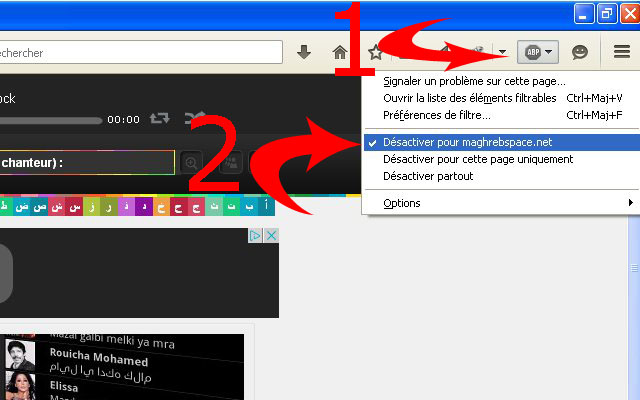Open Elissa's photo thumbnail
This screenshot has width=640, height=400.
click(20, 385)
